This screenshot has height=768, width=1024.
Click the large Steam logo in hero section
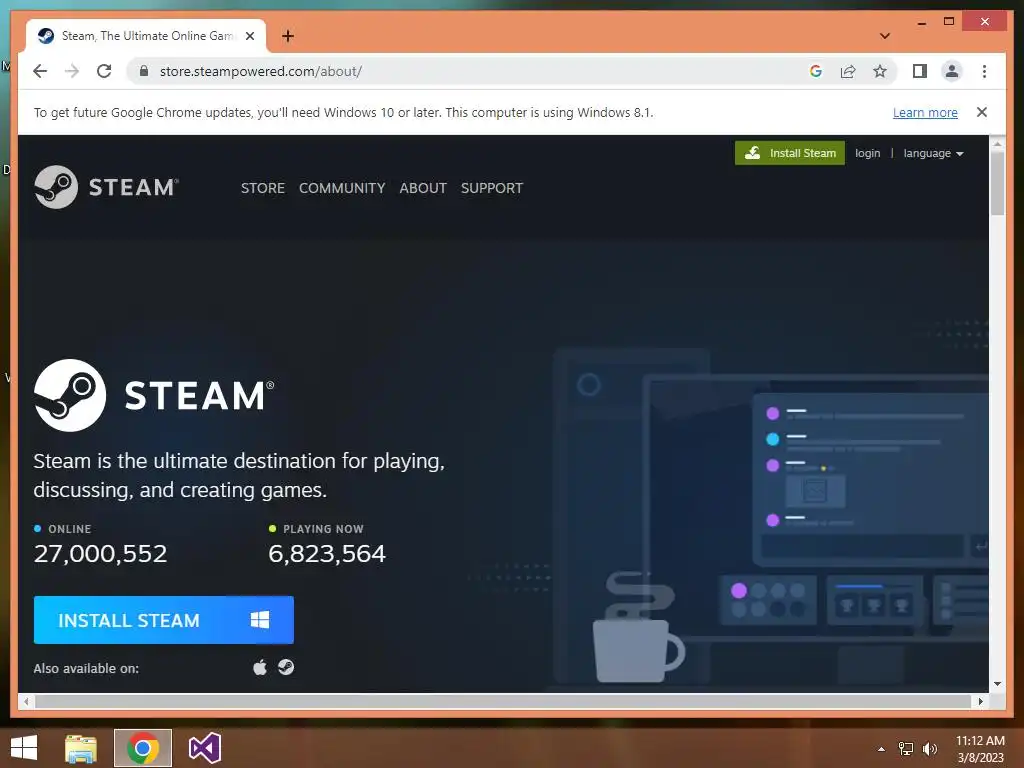154,395
